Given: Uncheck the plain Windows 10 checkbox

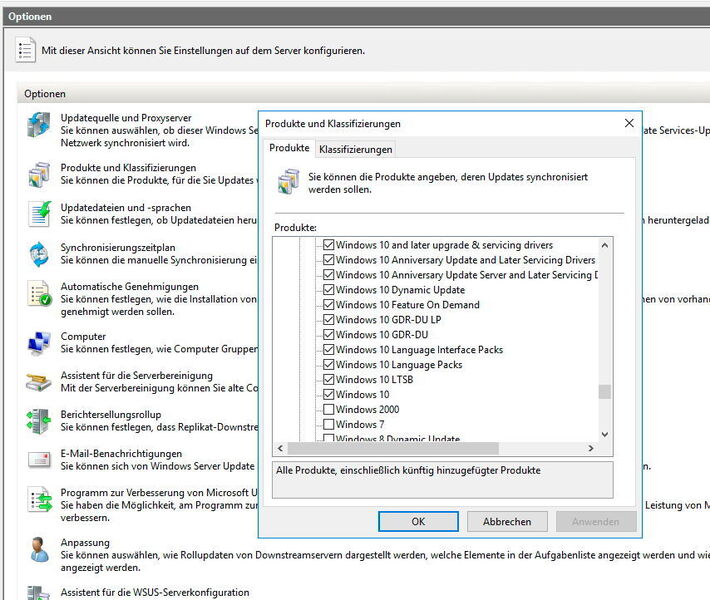Looking at the screenshot, I should [329, 394].
